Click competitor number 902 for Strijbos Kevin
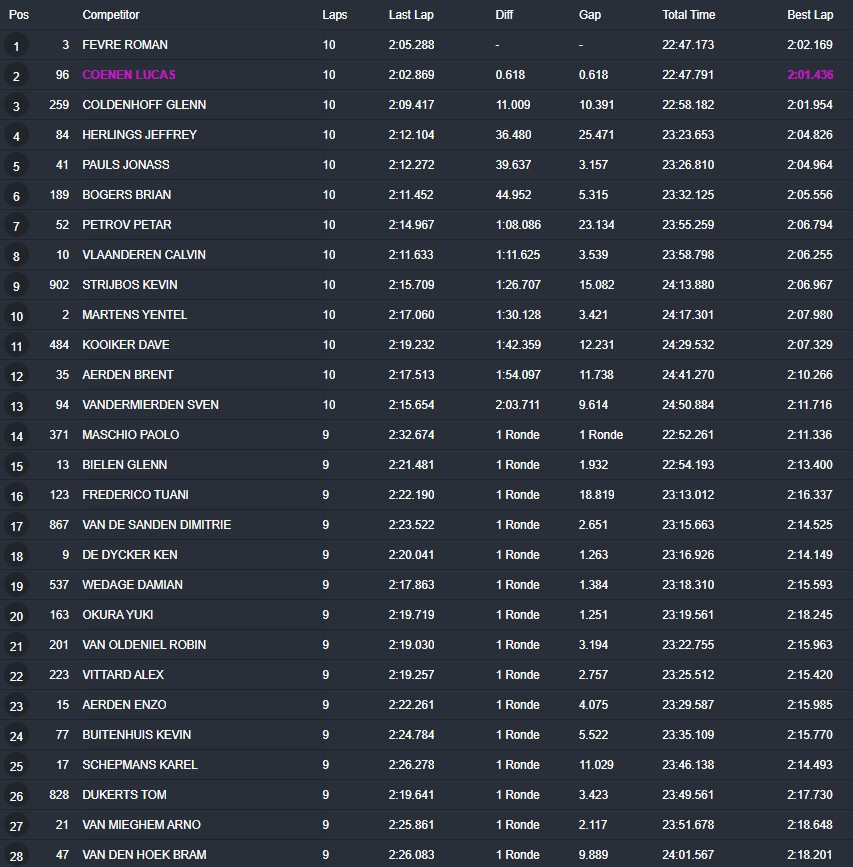The height and width of the screenshot is (867, 853). pos(59,285)
